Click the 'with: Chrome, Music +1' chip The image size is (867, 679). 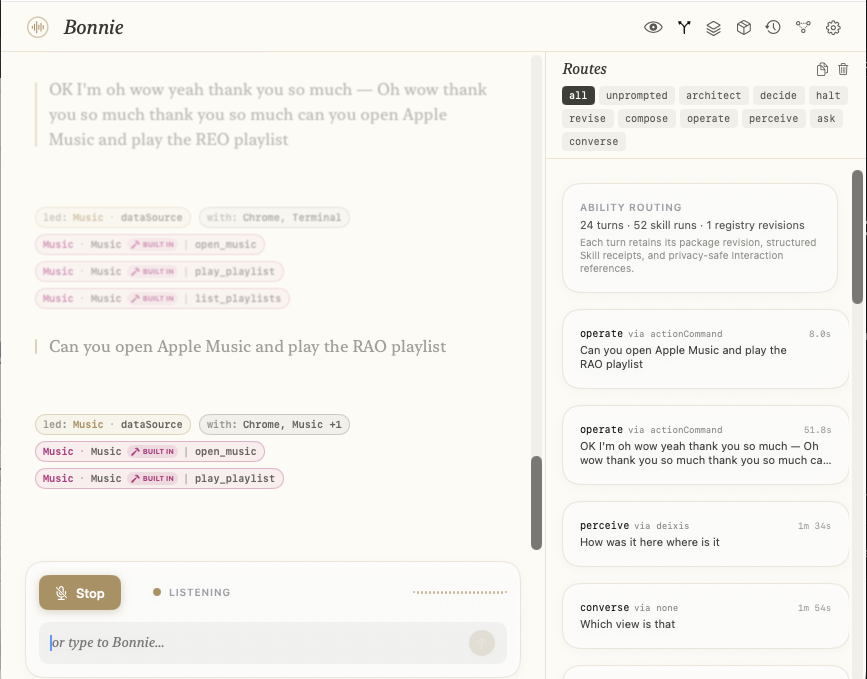[x=274, y=425]
